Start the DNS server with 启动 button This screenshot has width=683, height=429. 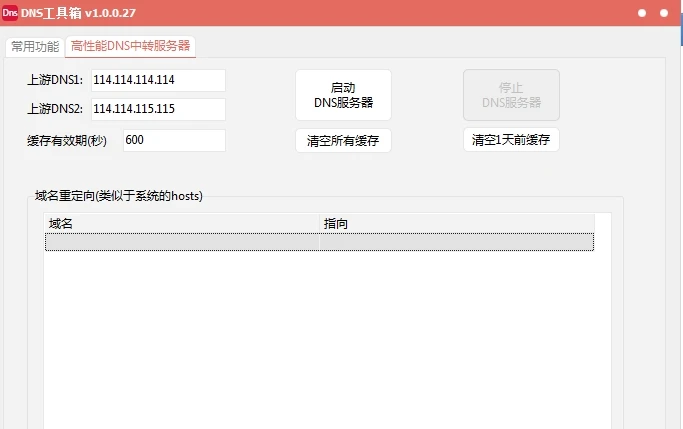(x=343, y=95)
